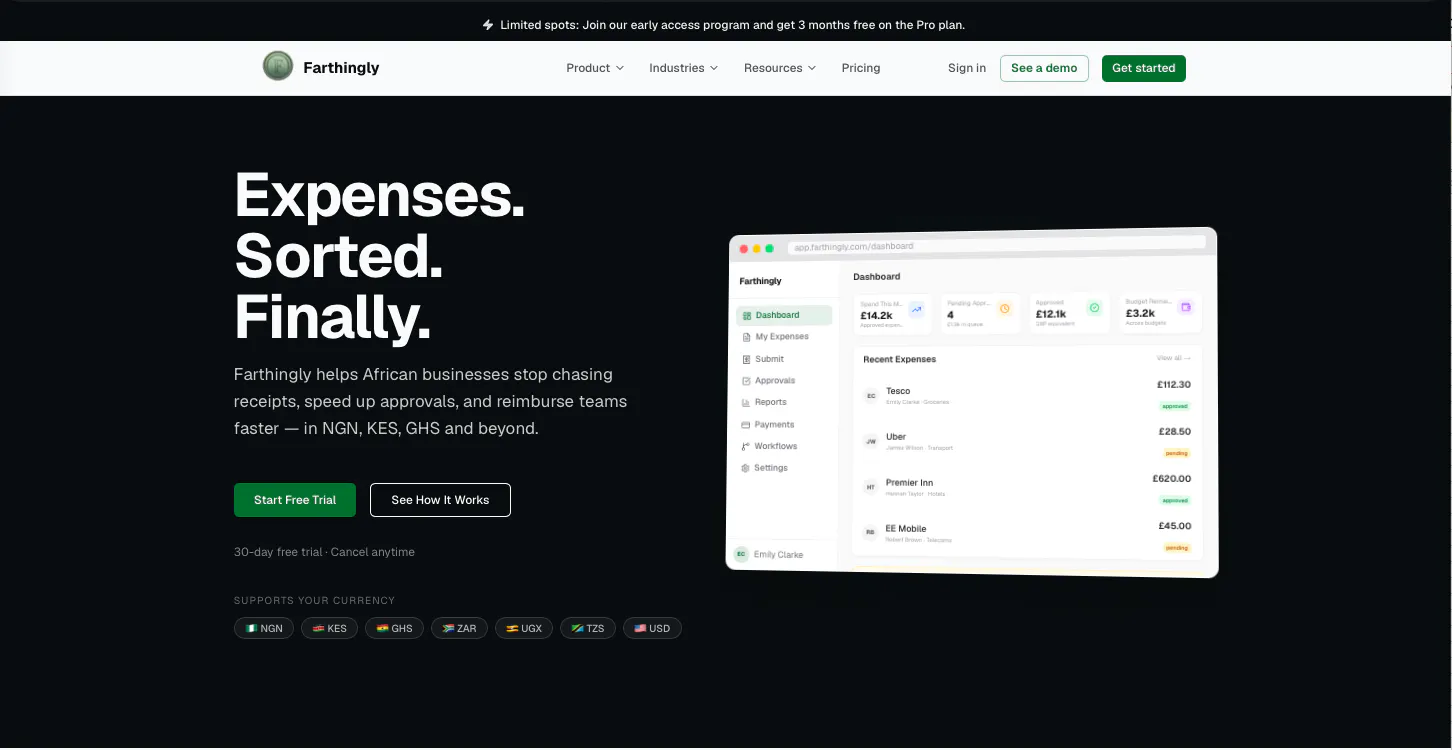Click the HT avatar beside Premier Inn
The height and width of the screenshot is (750, 1452).
point(870,487)
